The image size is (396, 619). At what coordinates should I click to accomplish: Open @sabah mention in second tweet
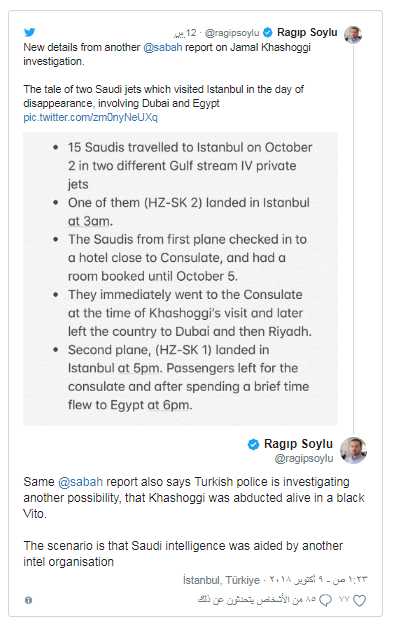click(81, 482)
